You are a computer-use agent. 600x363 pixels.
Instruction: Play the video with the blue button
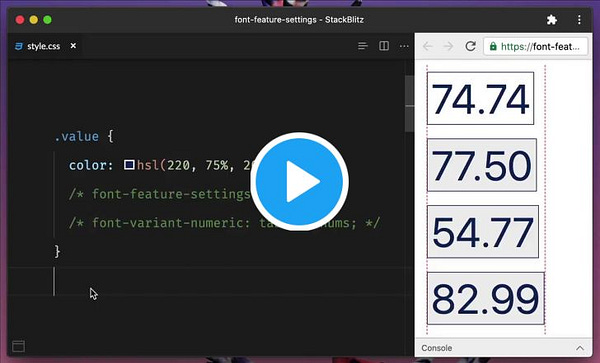click(x=299, y=181)
